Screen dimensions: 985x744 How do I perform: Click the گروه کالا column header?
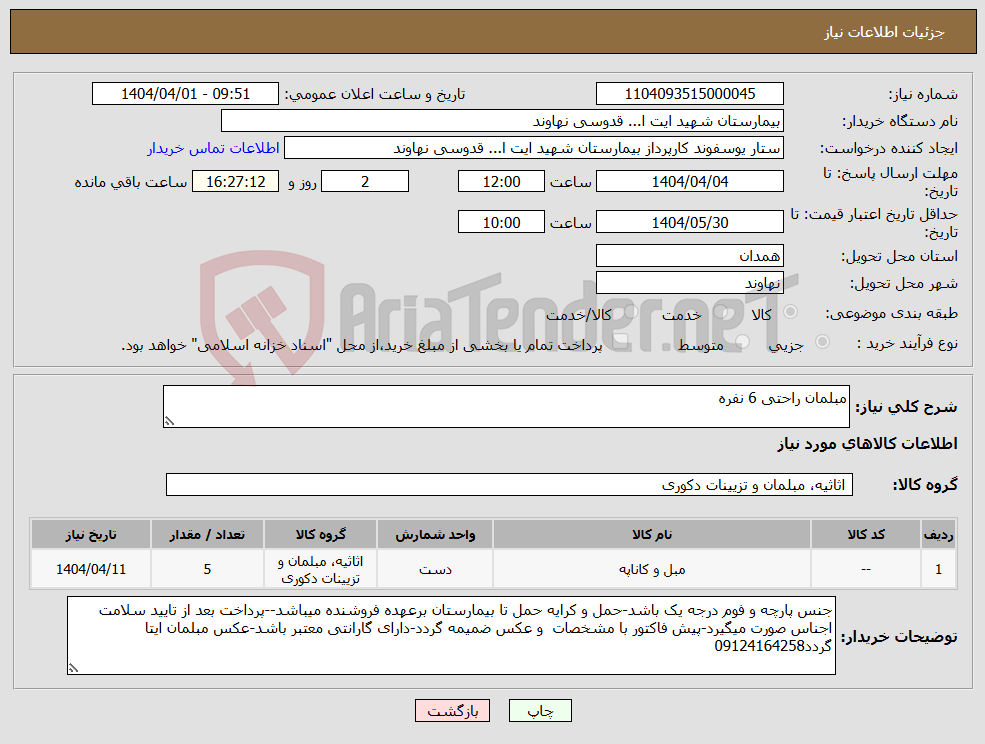[320, 534]
